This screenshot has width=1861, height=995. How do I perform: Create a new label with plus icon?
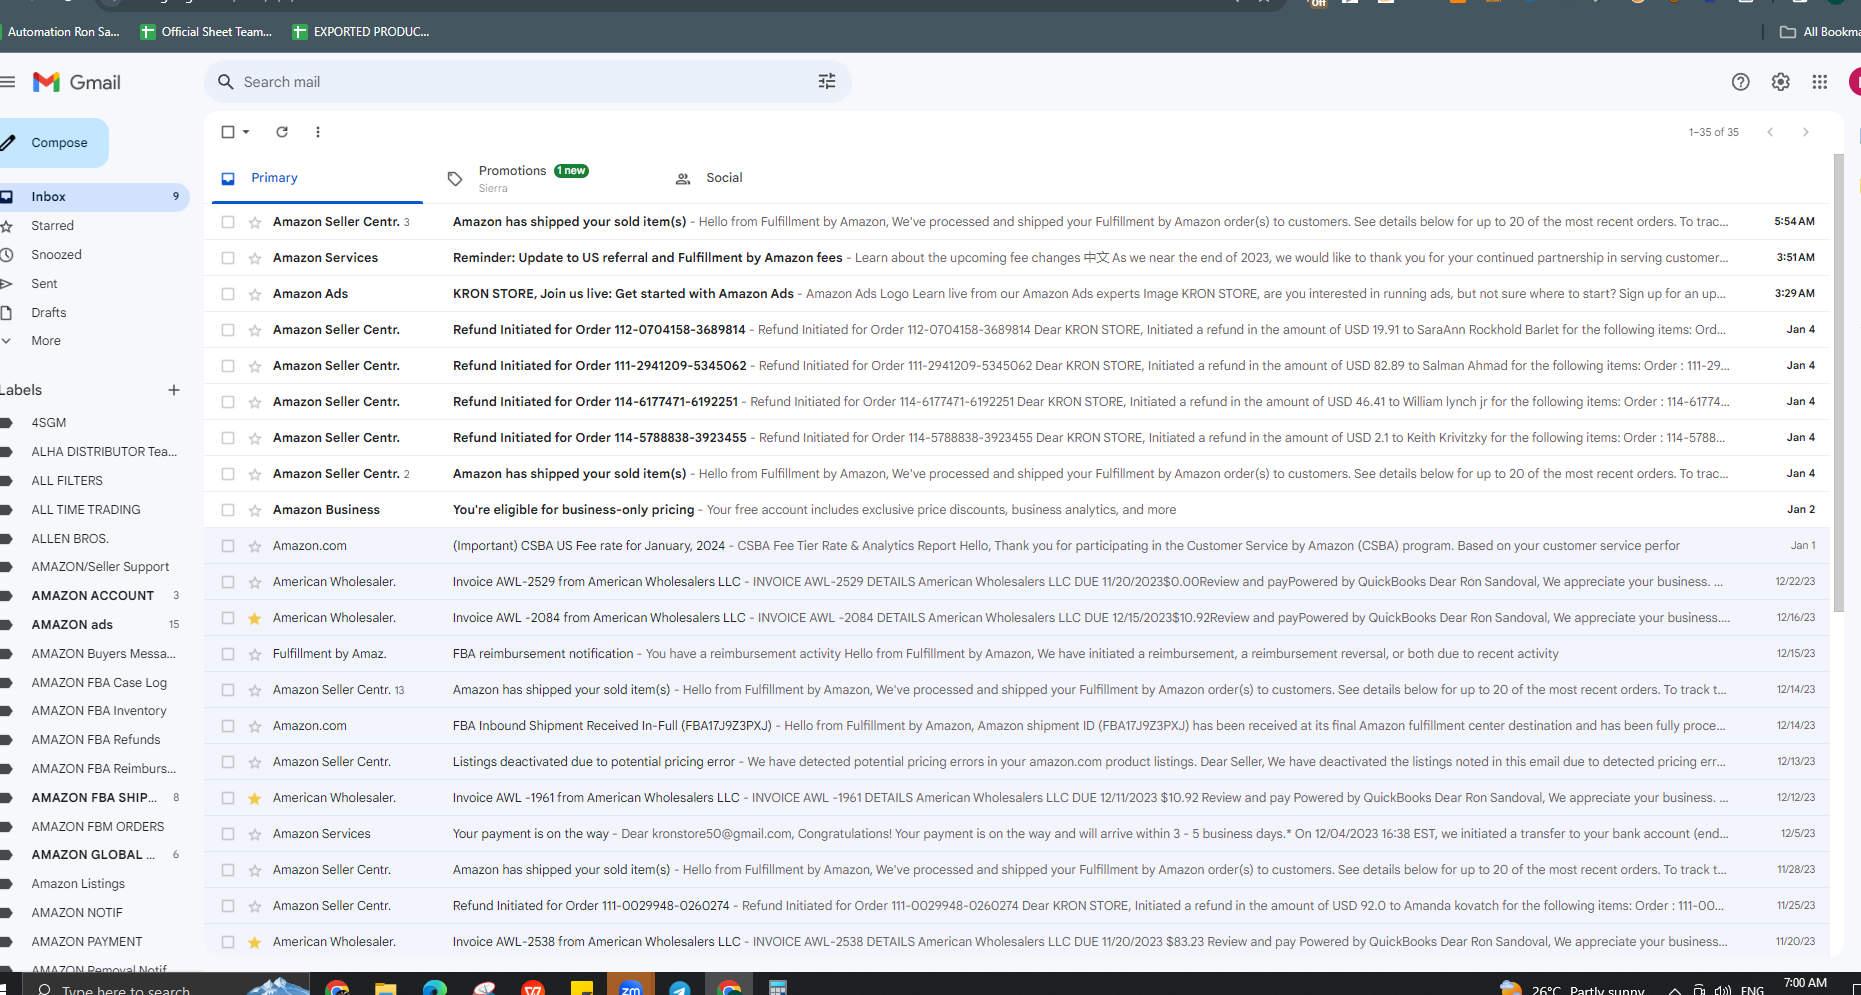coord(174,390)
